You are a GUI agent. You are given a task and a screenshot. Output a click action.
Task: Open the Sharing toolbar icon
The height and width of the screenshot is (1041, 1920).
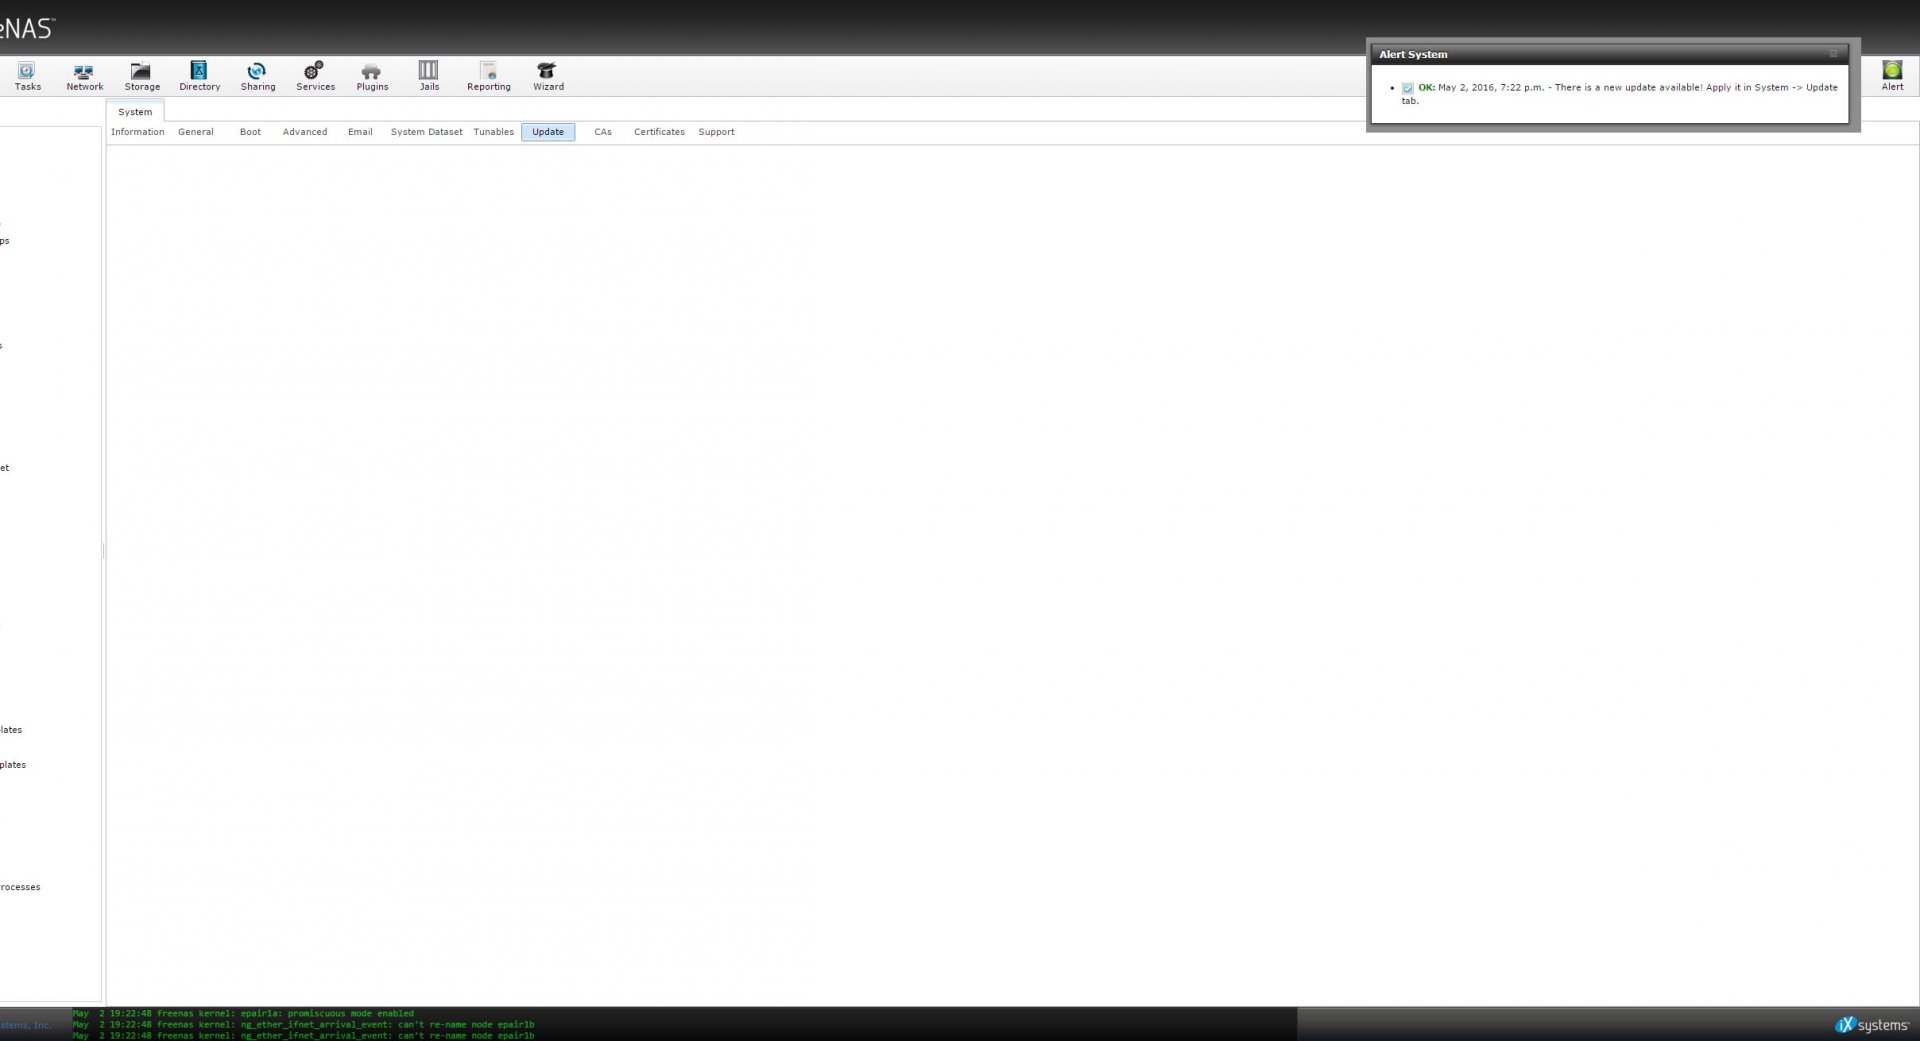click(257, 76)
